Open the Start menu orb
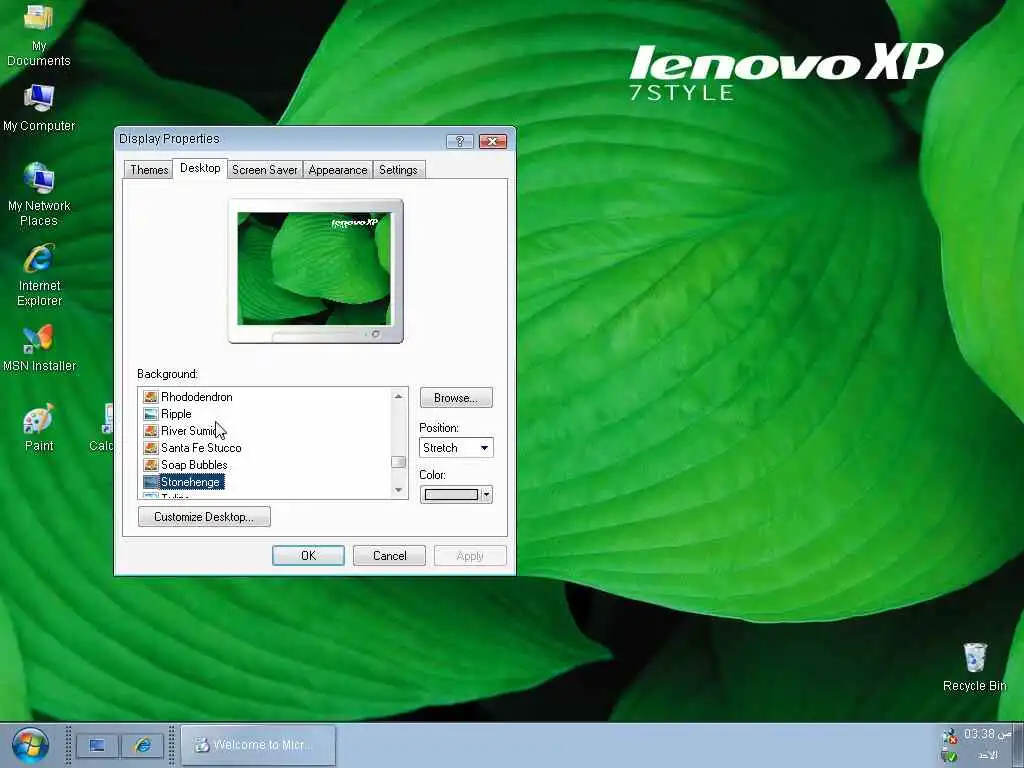1024x768 pixels. point(29,745)
